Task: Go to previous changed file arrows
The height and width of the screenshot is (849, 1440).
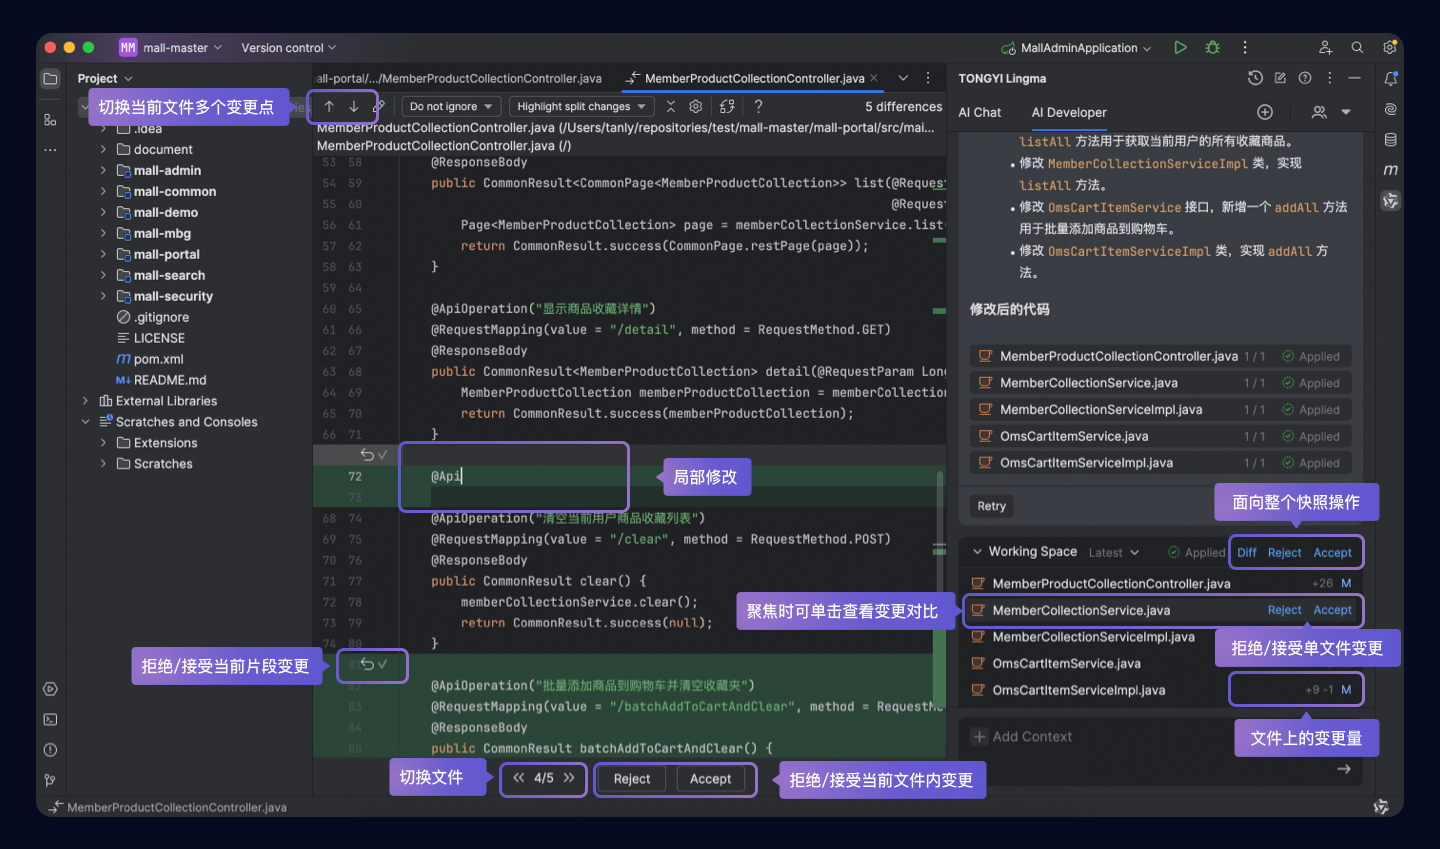Action: click(x=518, y=777)
